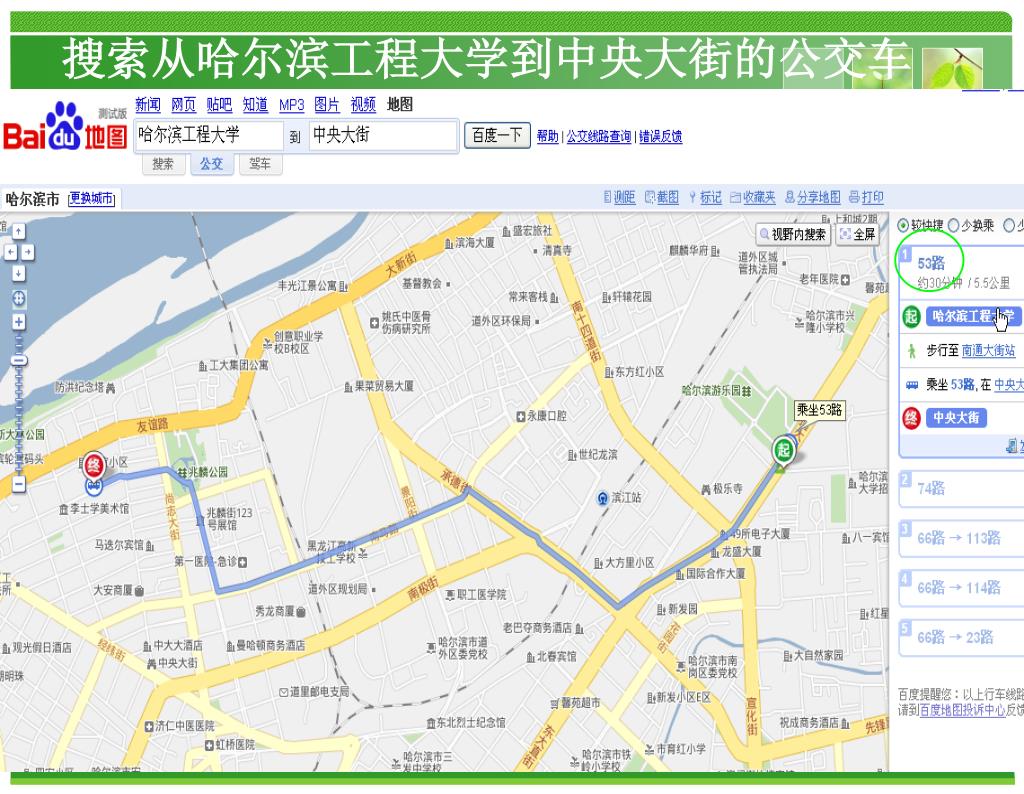
Task: Open the 测距 measure tool
Action: tap(619, 197)
